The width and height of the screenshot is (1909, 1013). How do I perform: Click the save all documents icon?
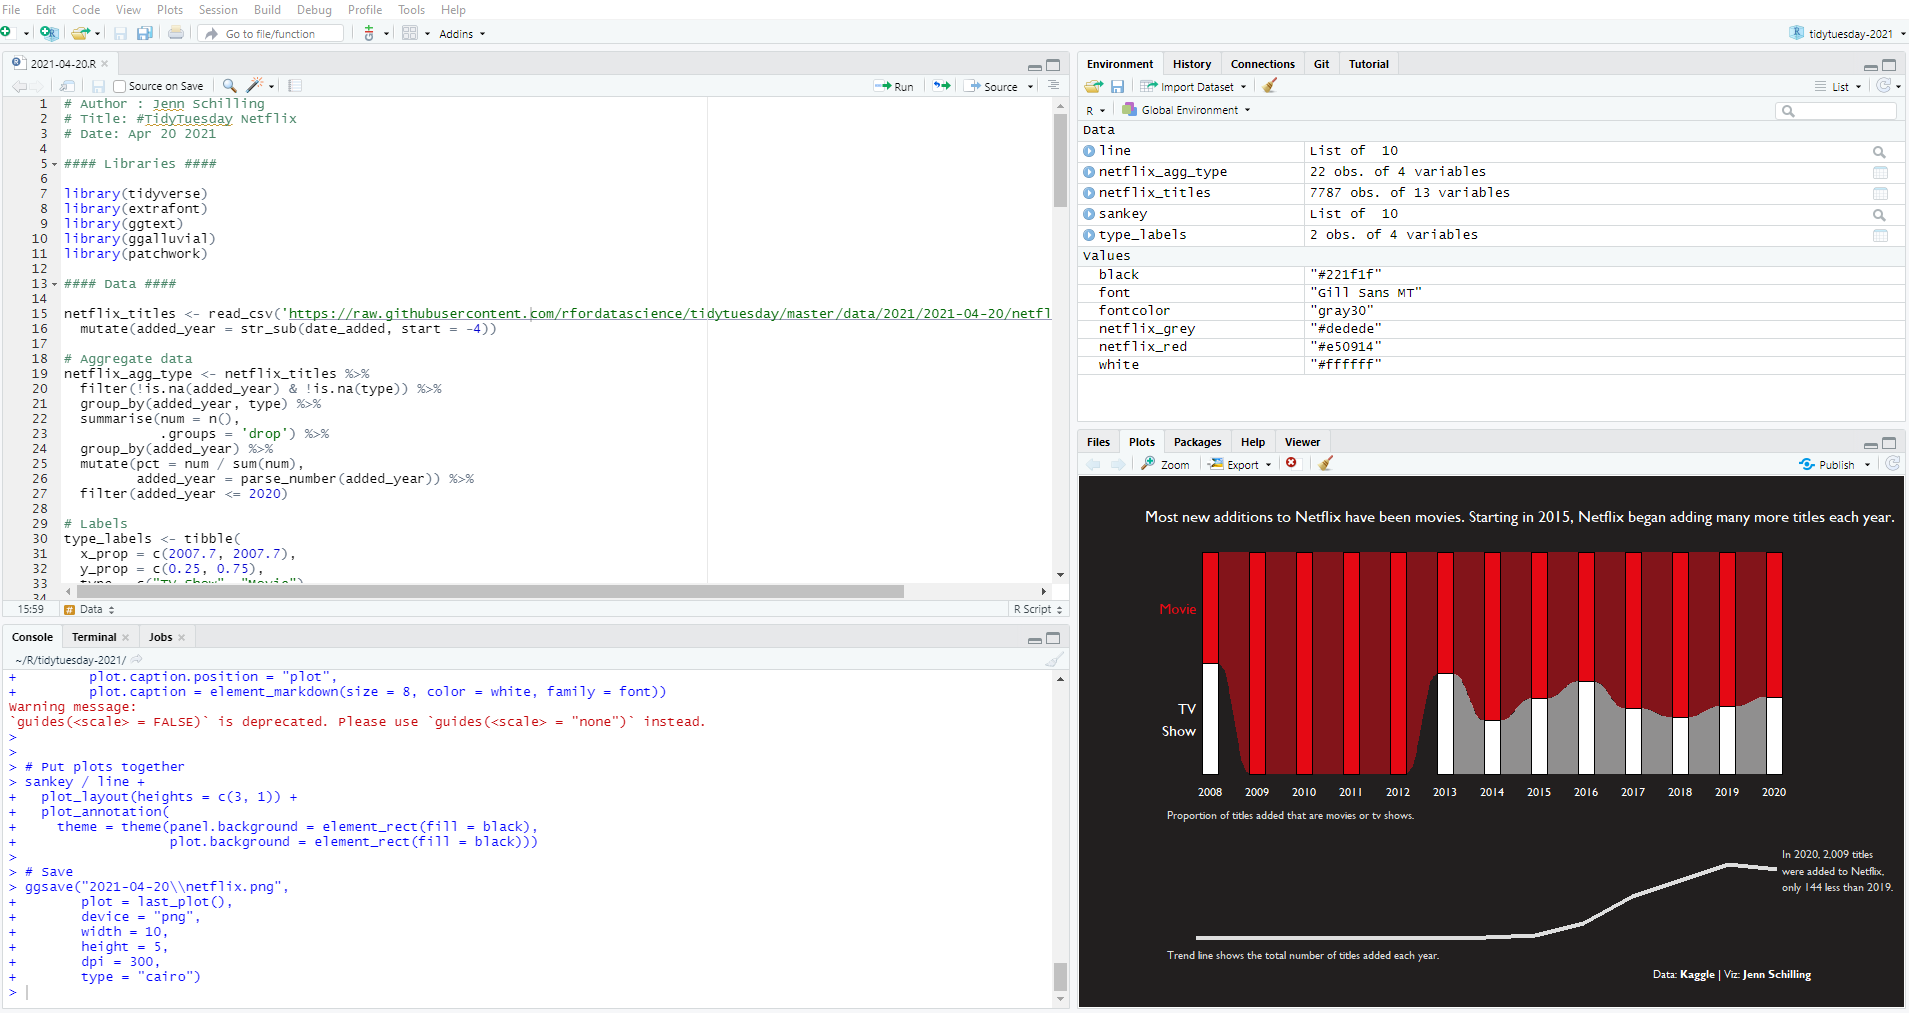click(x=145, y=33)
